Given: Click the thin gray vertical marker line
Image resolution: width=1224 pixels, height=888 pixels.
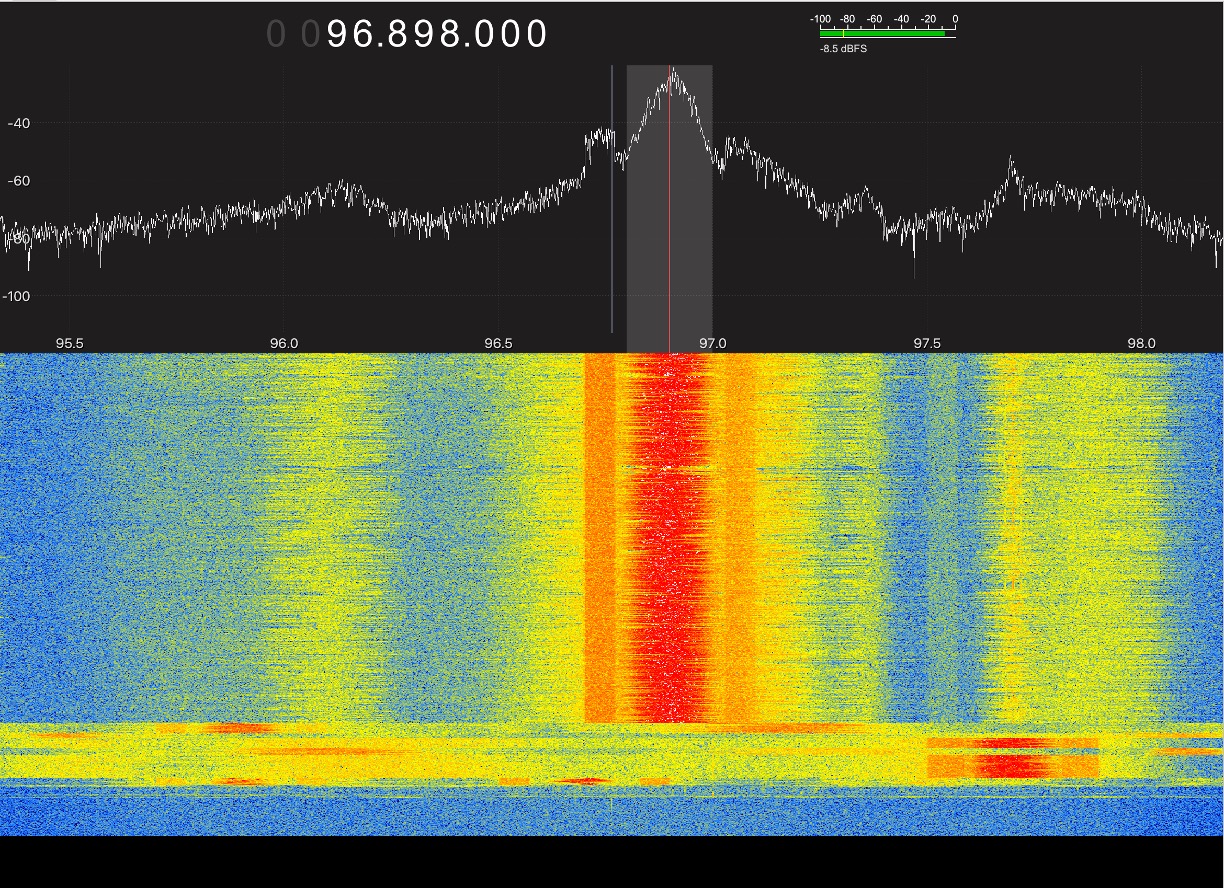Looking at the screenshot, I should coord(612,250).
